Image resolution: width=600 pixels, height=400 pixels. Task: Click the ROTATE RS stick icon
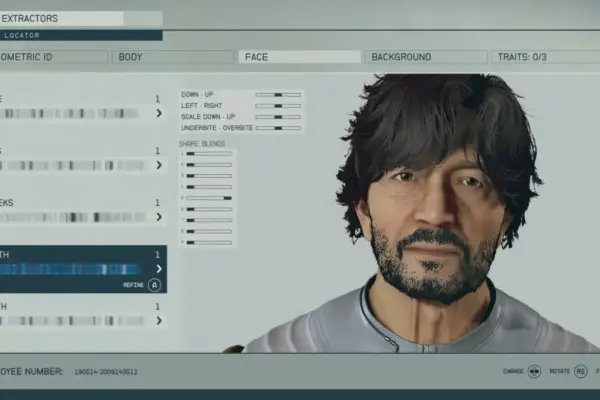(580, 371)
